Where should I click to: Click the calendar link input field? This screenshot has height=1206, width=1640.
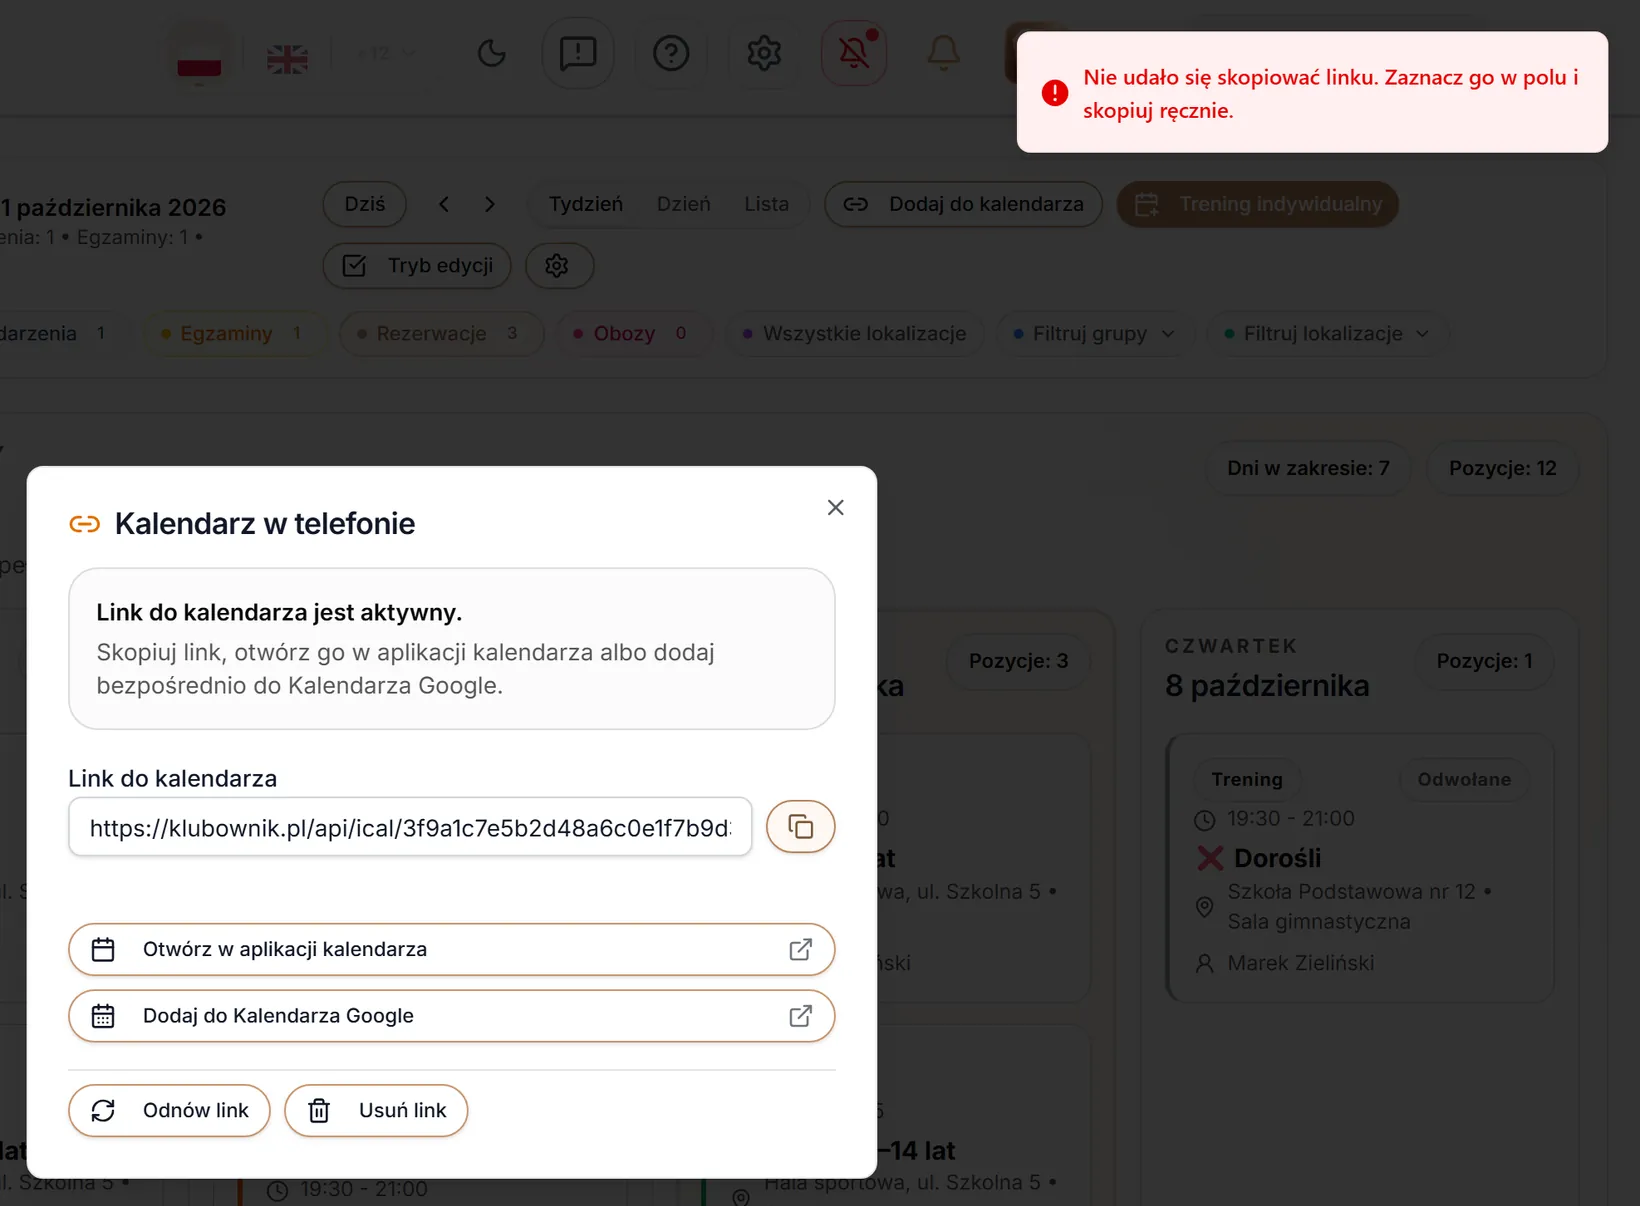pyautogui.click(x=410, y=827)
